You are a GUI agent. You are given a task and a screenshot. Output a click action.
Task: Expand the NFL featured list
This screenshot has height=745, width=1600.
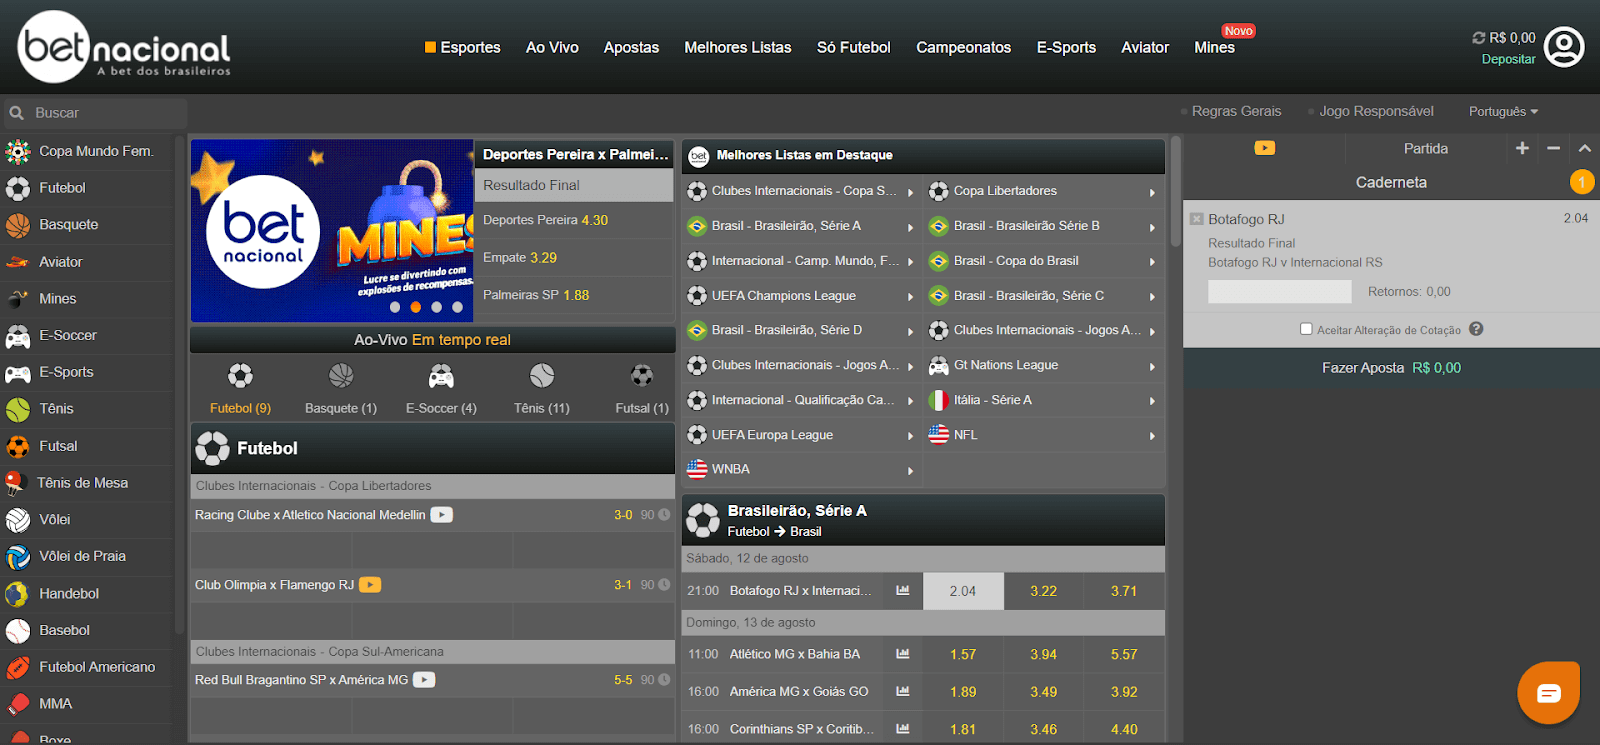(1044, 435)
